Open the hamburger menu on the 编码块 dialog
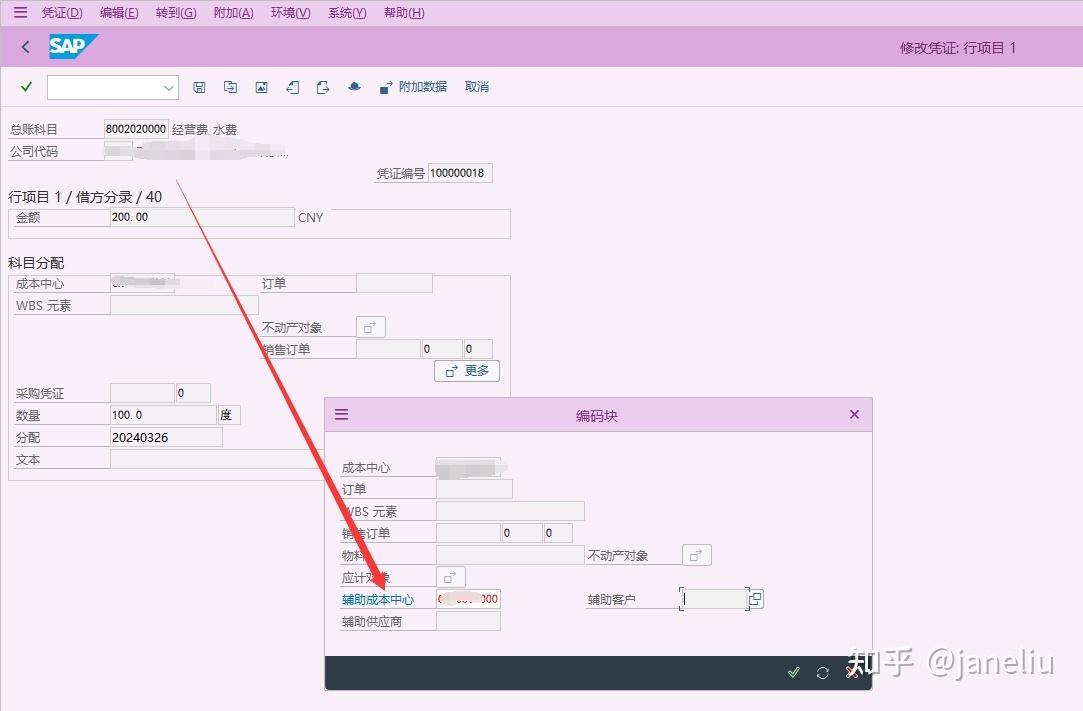This screenshot has height=711, width=1083. tap(341, 414)
